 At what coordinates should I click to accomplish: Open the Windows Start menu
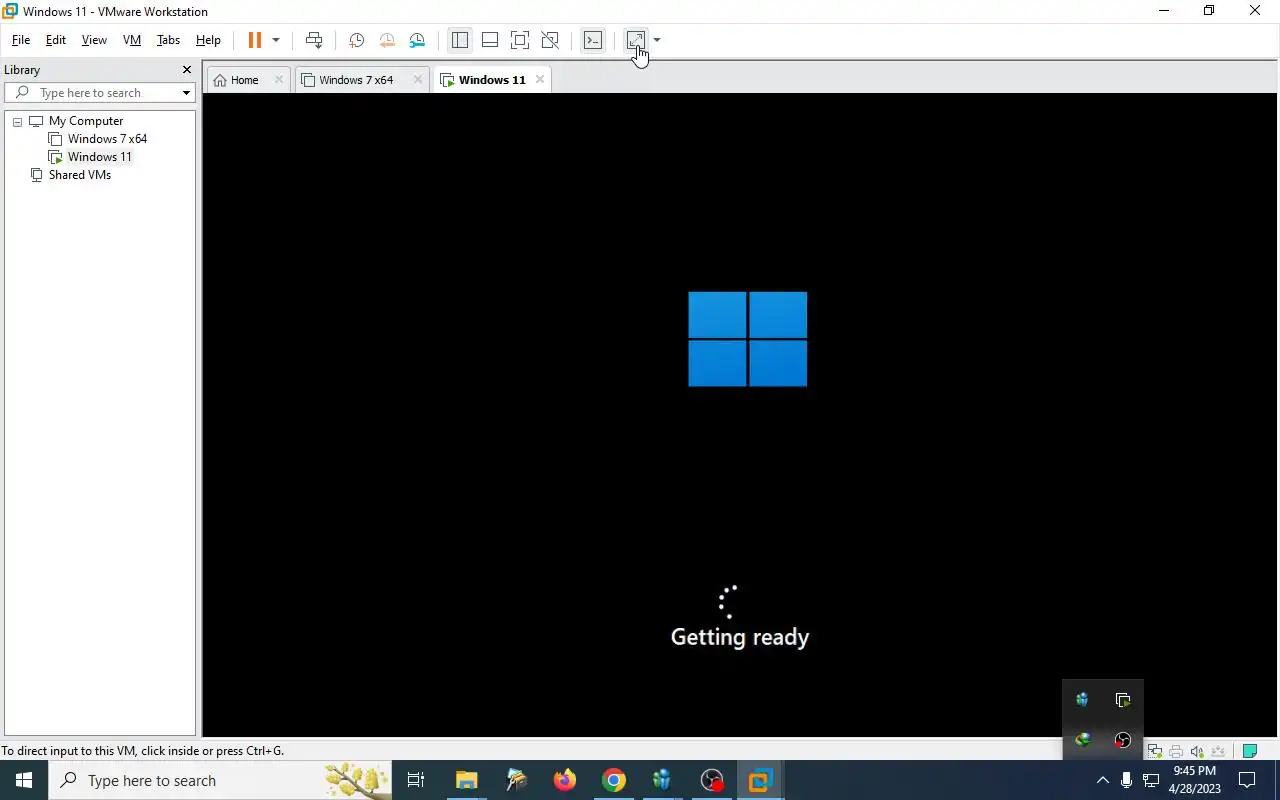pyautogui.click(x=24, y=780)
